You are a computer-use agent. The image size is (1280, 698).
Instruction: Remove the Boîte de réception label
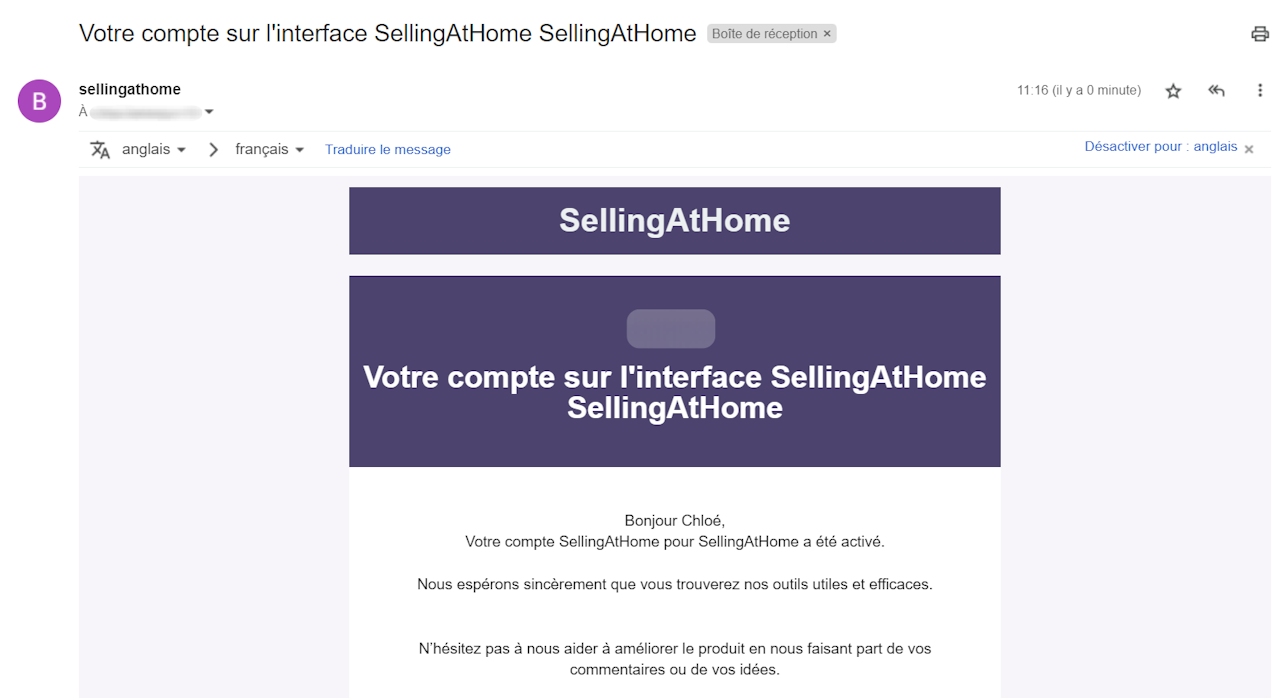[827, 34]
